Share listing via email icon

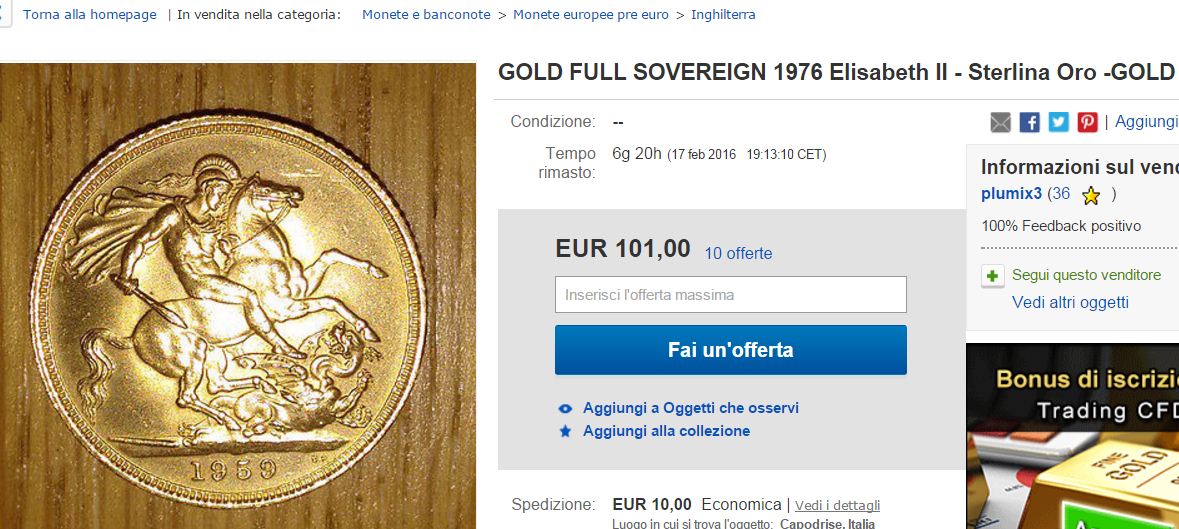coord(1000,122)
